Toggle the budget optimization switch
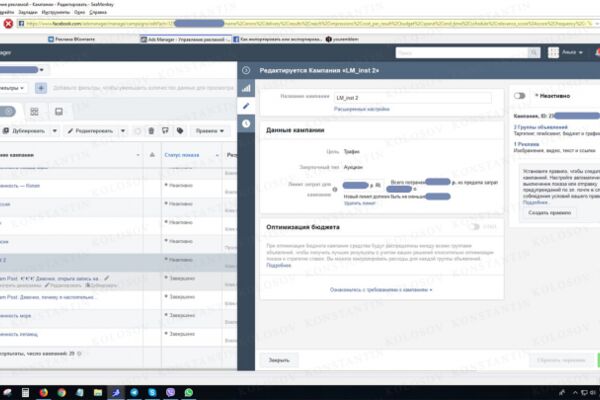Image resolution: width=600 pixels, height=400 pixels. click(x=474, y=227)
